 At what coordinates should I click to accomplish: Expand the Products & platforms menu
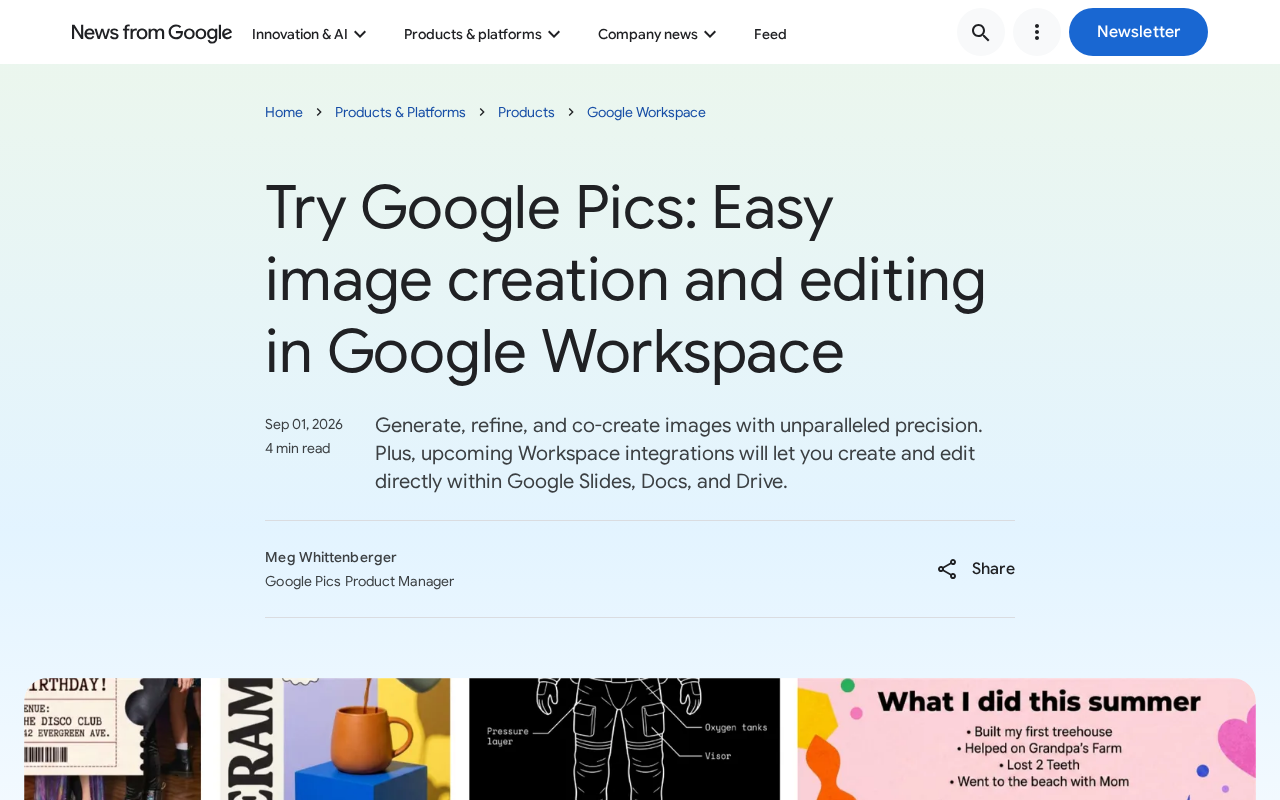click(482, 34)
